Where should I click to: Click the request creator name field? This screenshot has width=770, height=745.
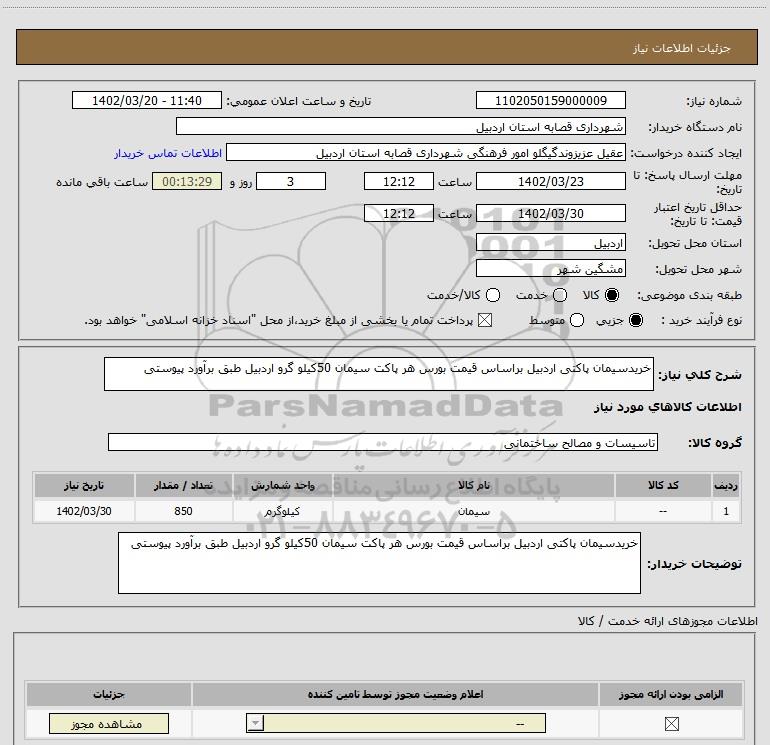coord(426,152)
